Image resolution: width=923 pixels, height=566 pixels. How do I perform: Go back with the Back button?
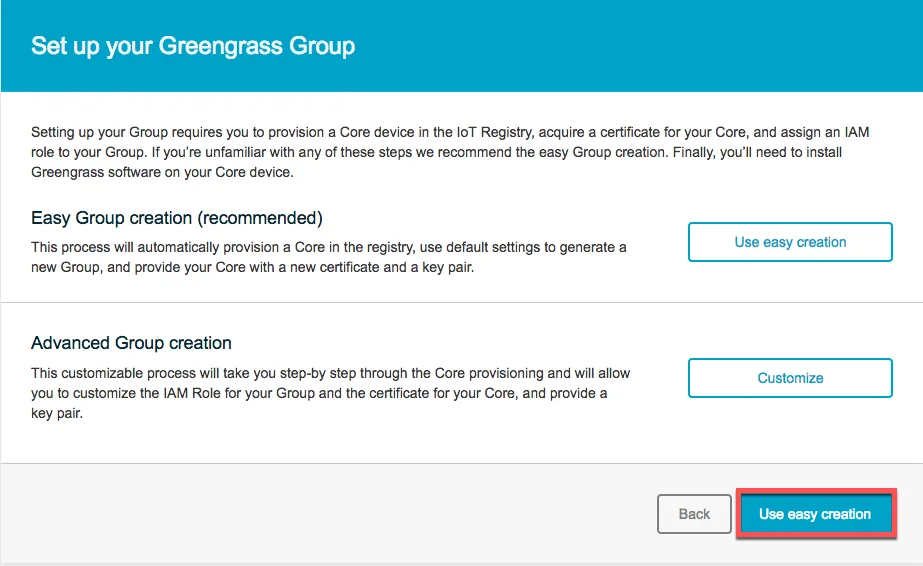click(694, 514)
